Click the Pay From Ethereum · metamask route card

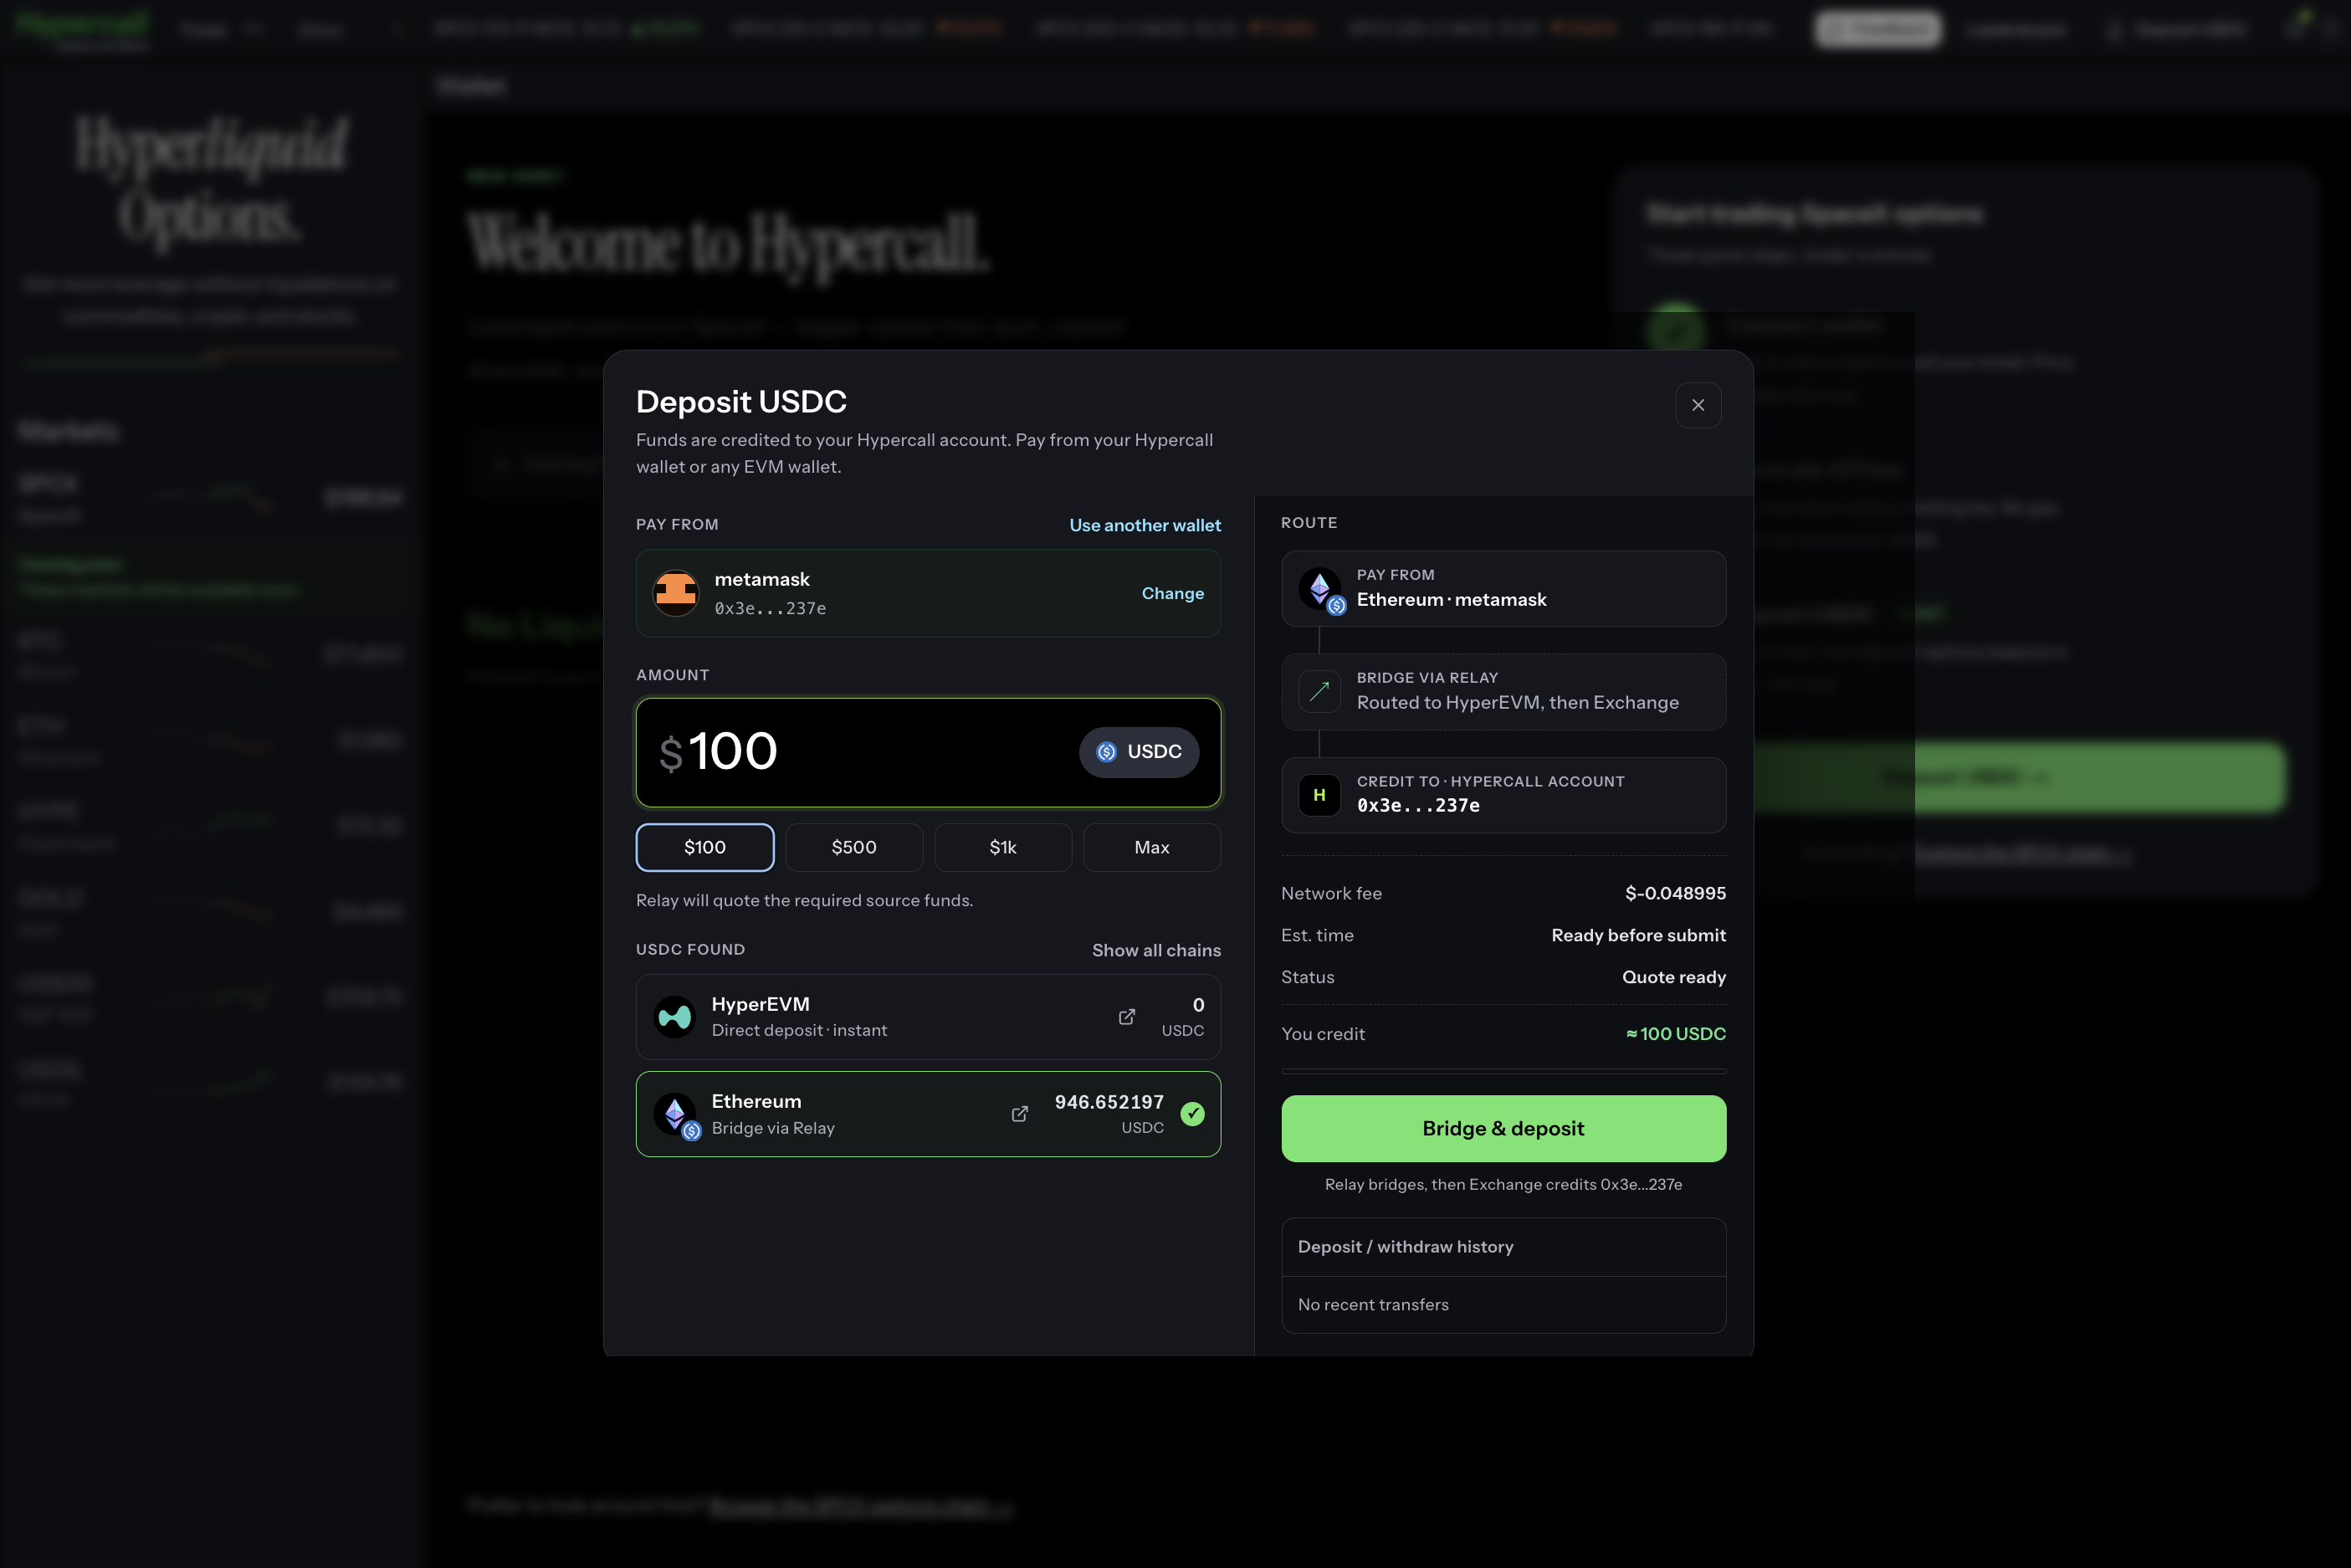pyautogui.click(x=1503, y=589)
